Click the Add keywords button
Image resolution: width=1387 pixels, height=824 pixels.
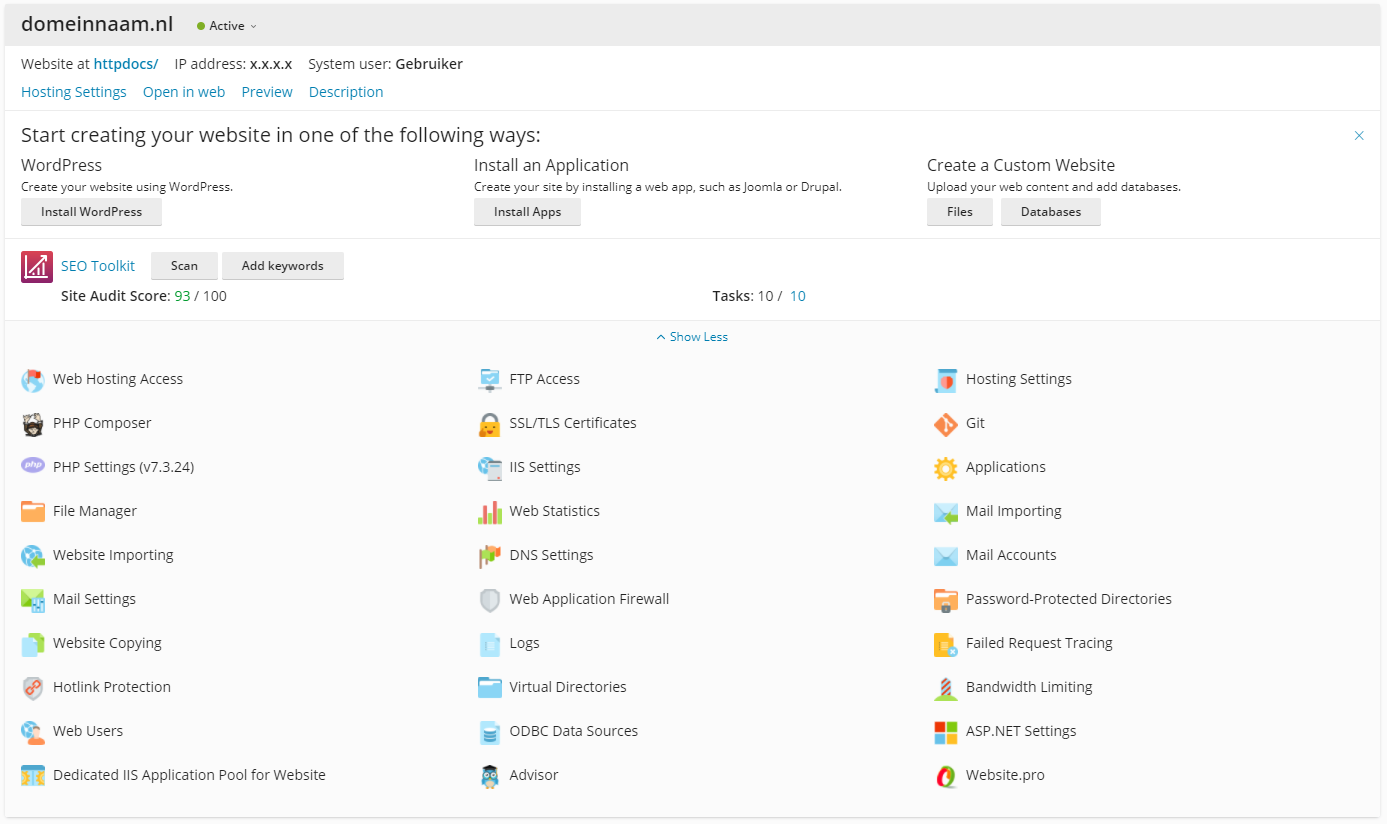283,266
